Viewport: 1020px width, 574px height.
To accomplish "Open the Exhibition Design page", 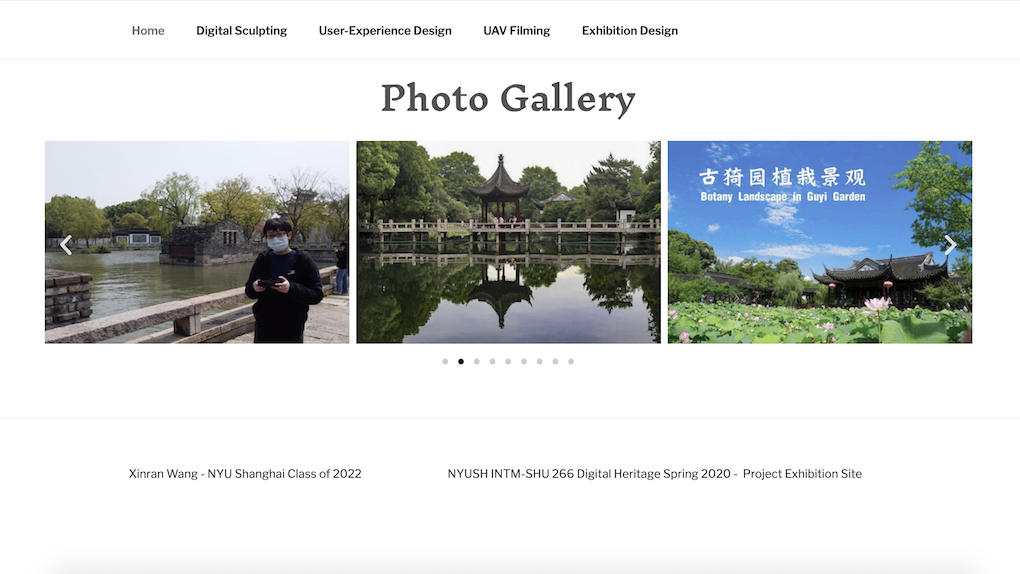I will (x=629, y=31).
